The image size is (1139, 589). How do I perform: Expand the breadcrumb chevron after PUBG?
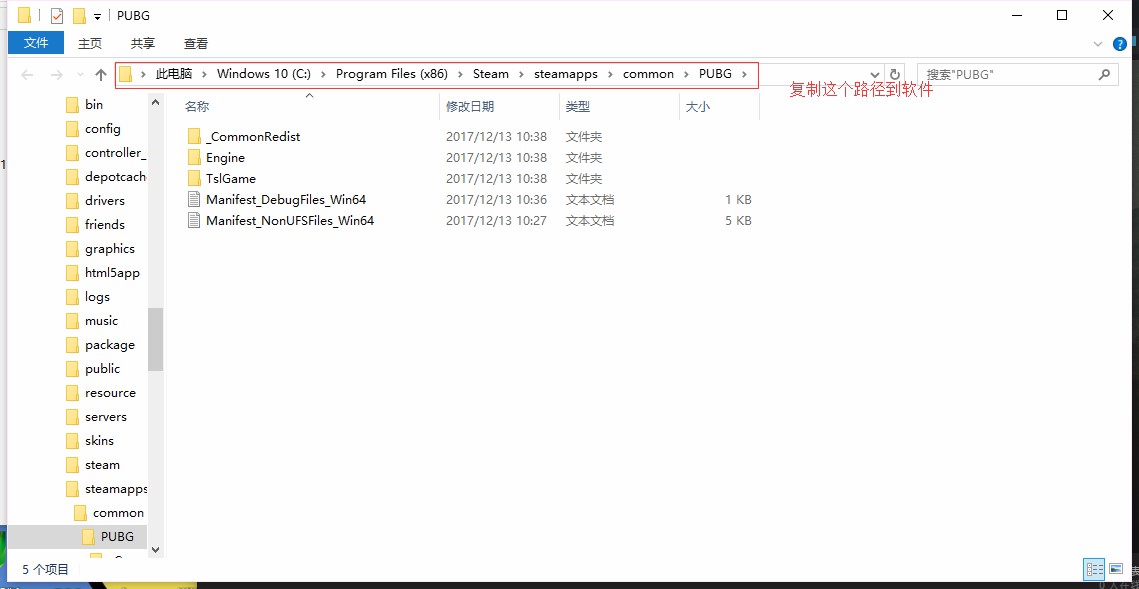click(744, 74)
